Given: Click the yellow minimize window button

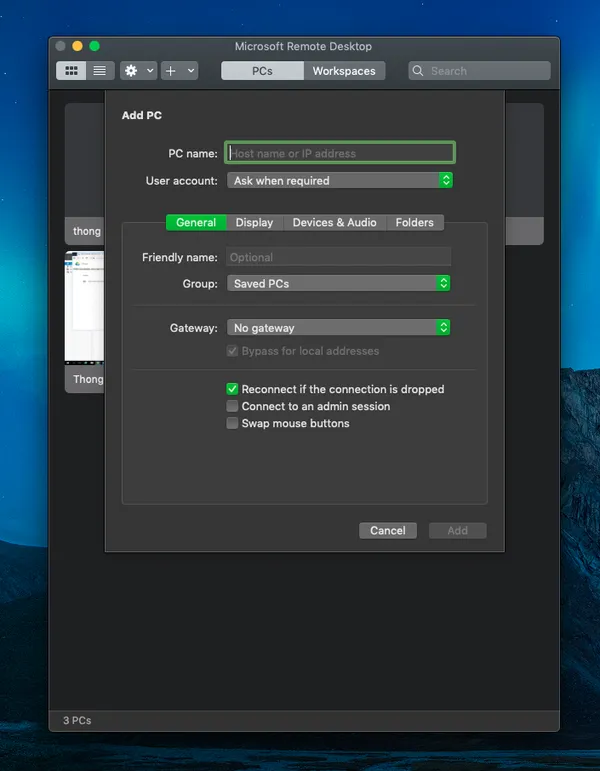Looking at the screenshot, I should click(77, 46).
